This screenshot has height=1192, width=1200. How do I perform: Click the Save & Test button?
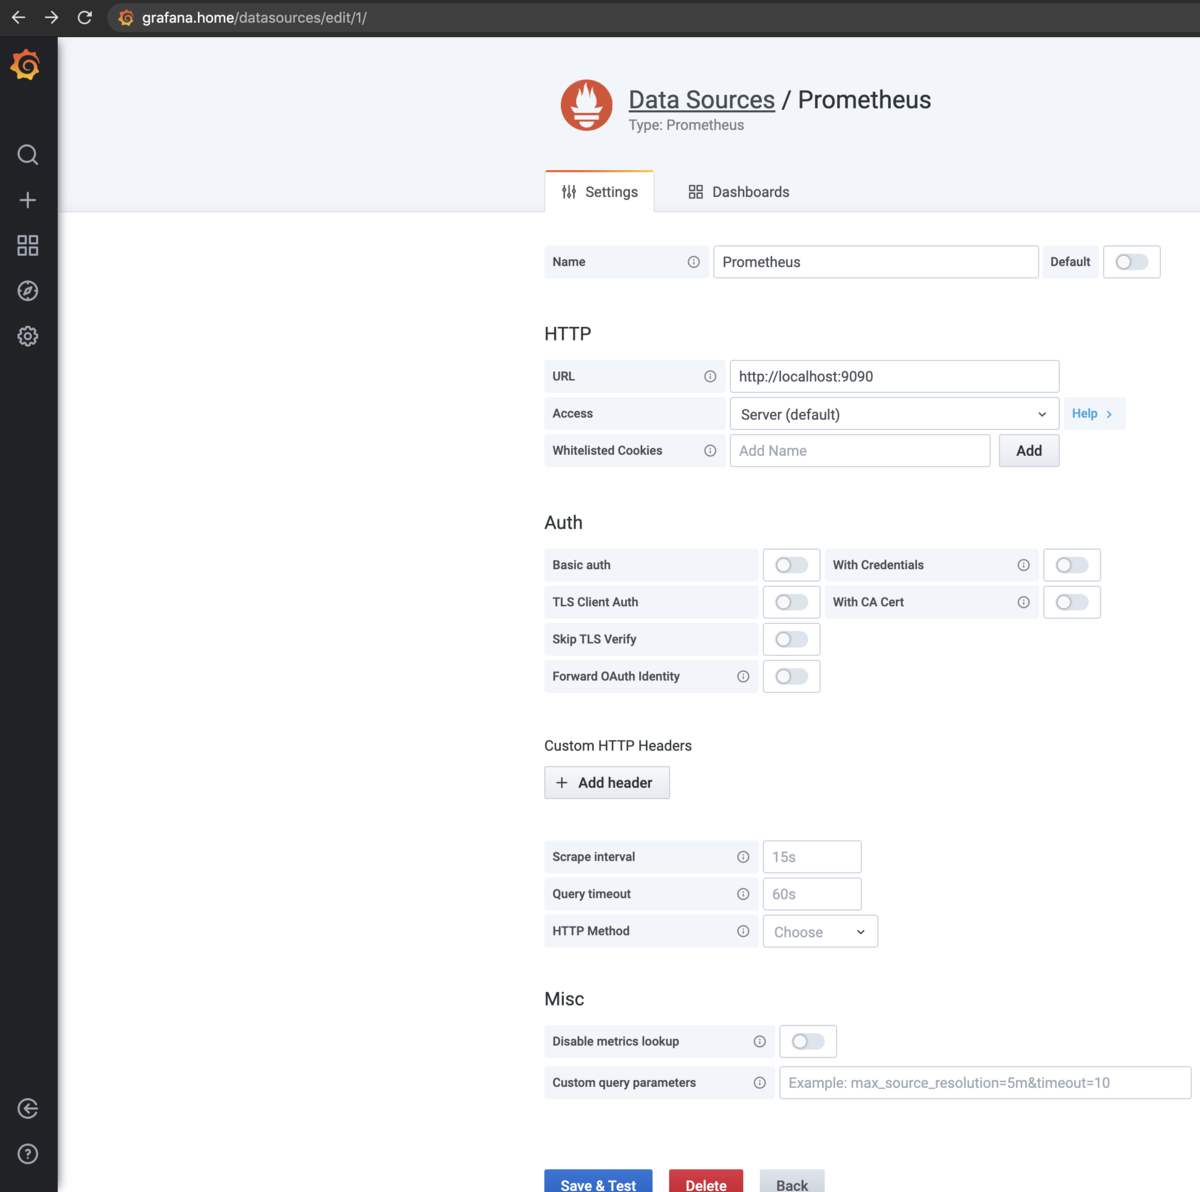tap(598, 1183)
